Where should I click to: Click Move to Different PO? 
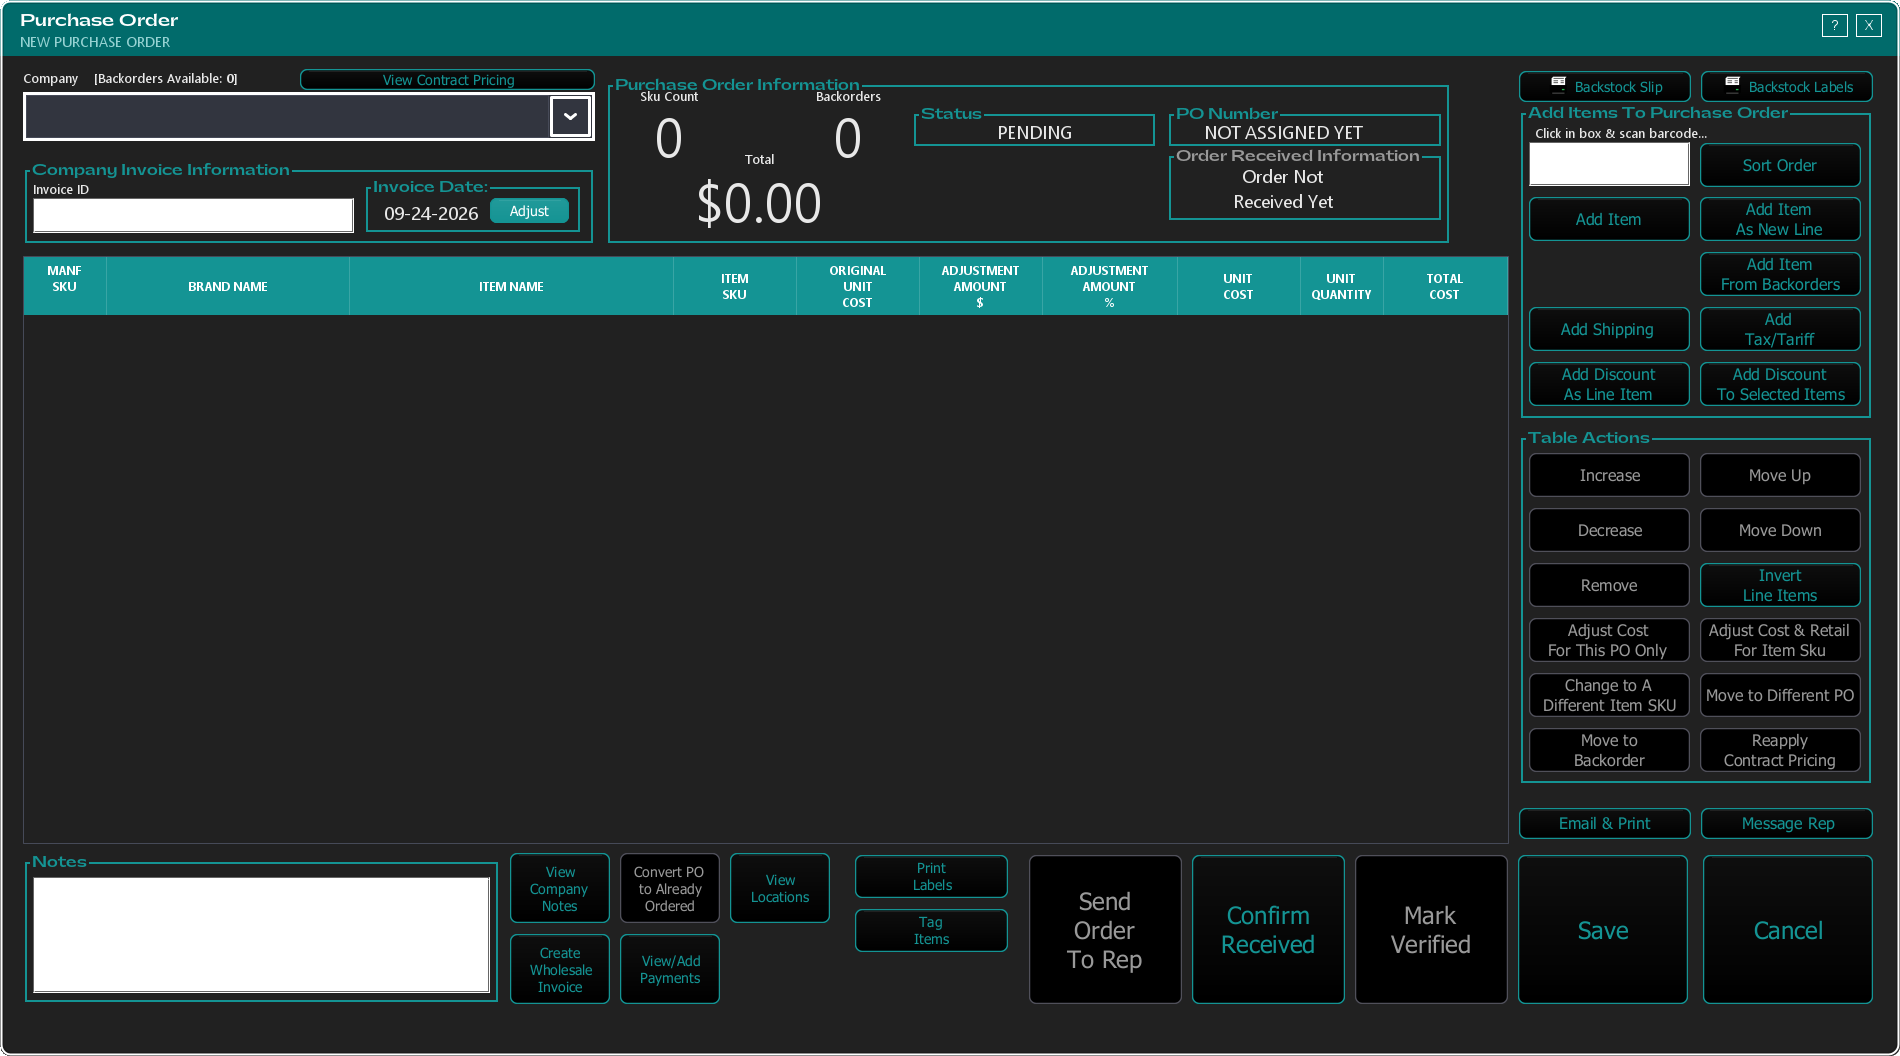[x=1780, y=695]
